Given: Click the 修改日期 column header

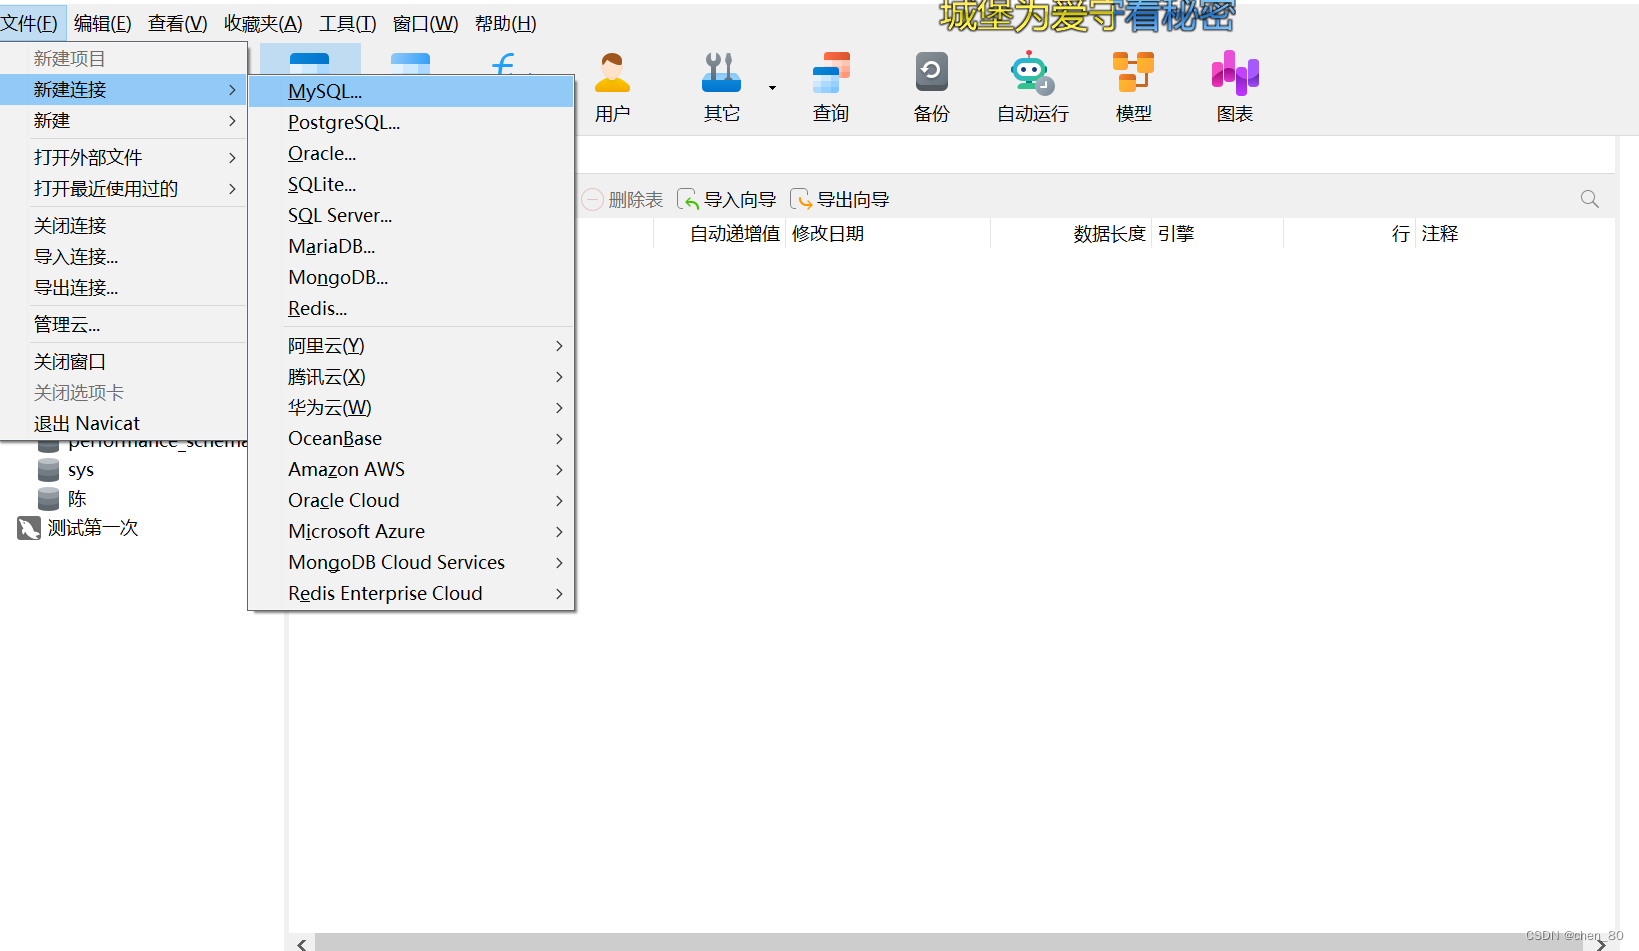Looking at the screenshot, I should [828, 233].
